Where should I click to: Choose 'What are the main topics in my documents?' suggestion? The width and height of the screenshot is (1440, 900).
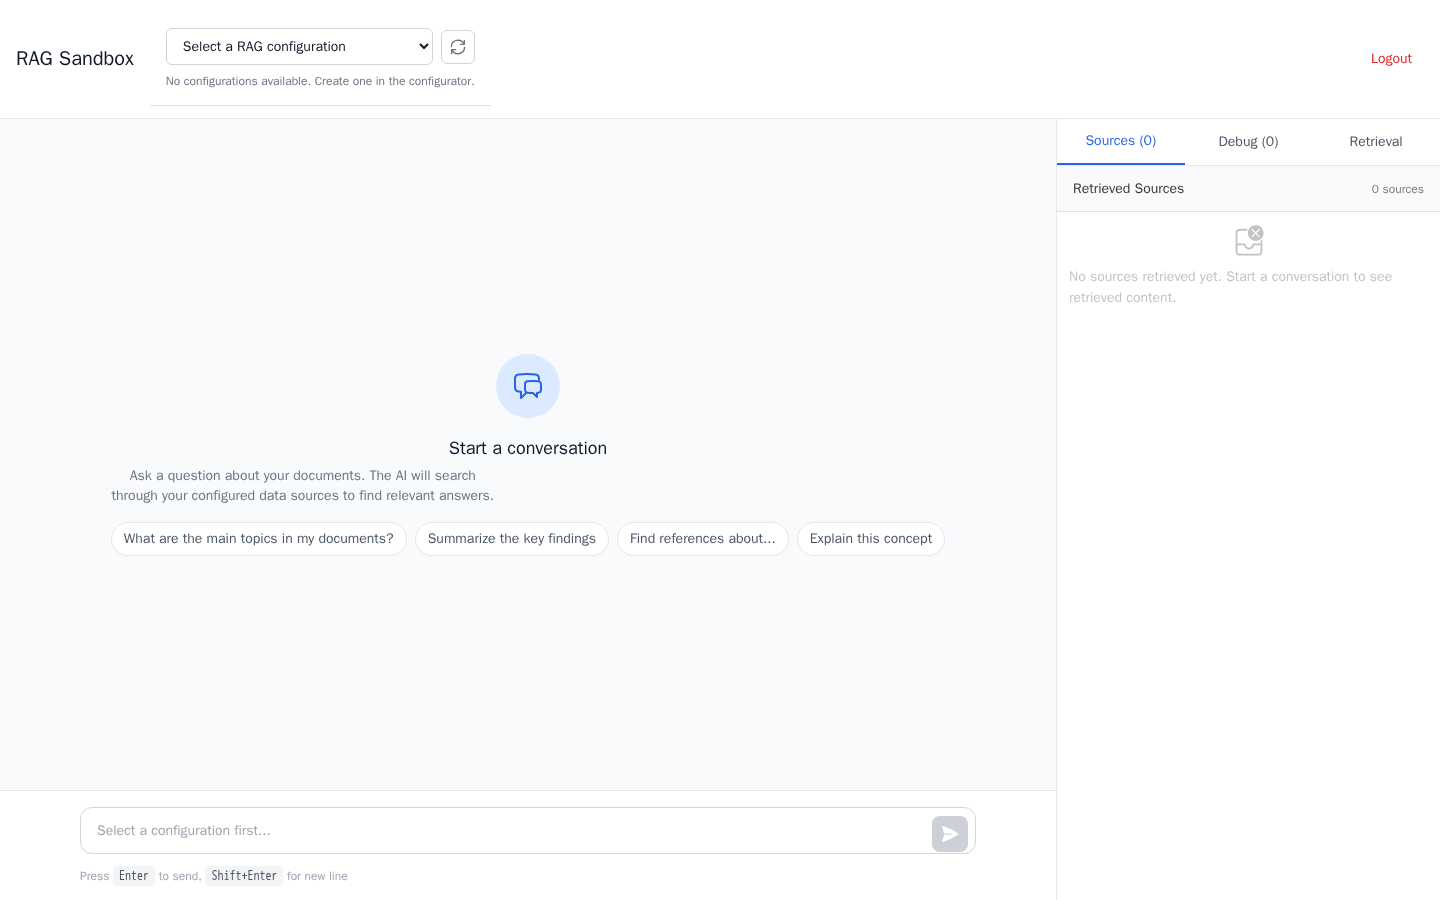pos(259,539)
